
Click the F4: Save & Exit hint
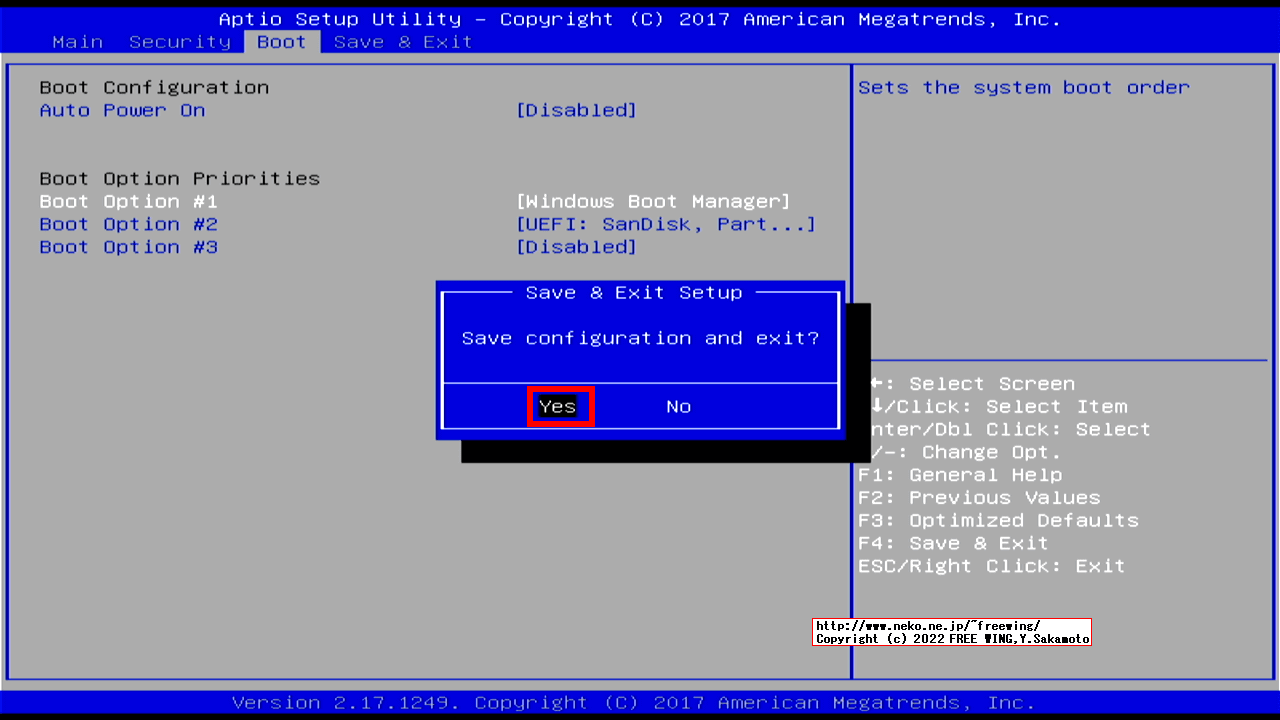click(x=953, y=543)
